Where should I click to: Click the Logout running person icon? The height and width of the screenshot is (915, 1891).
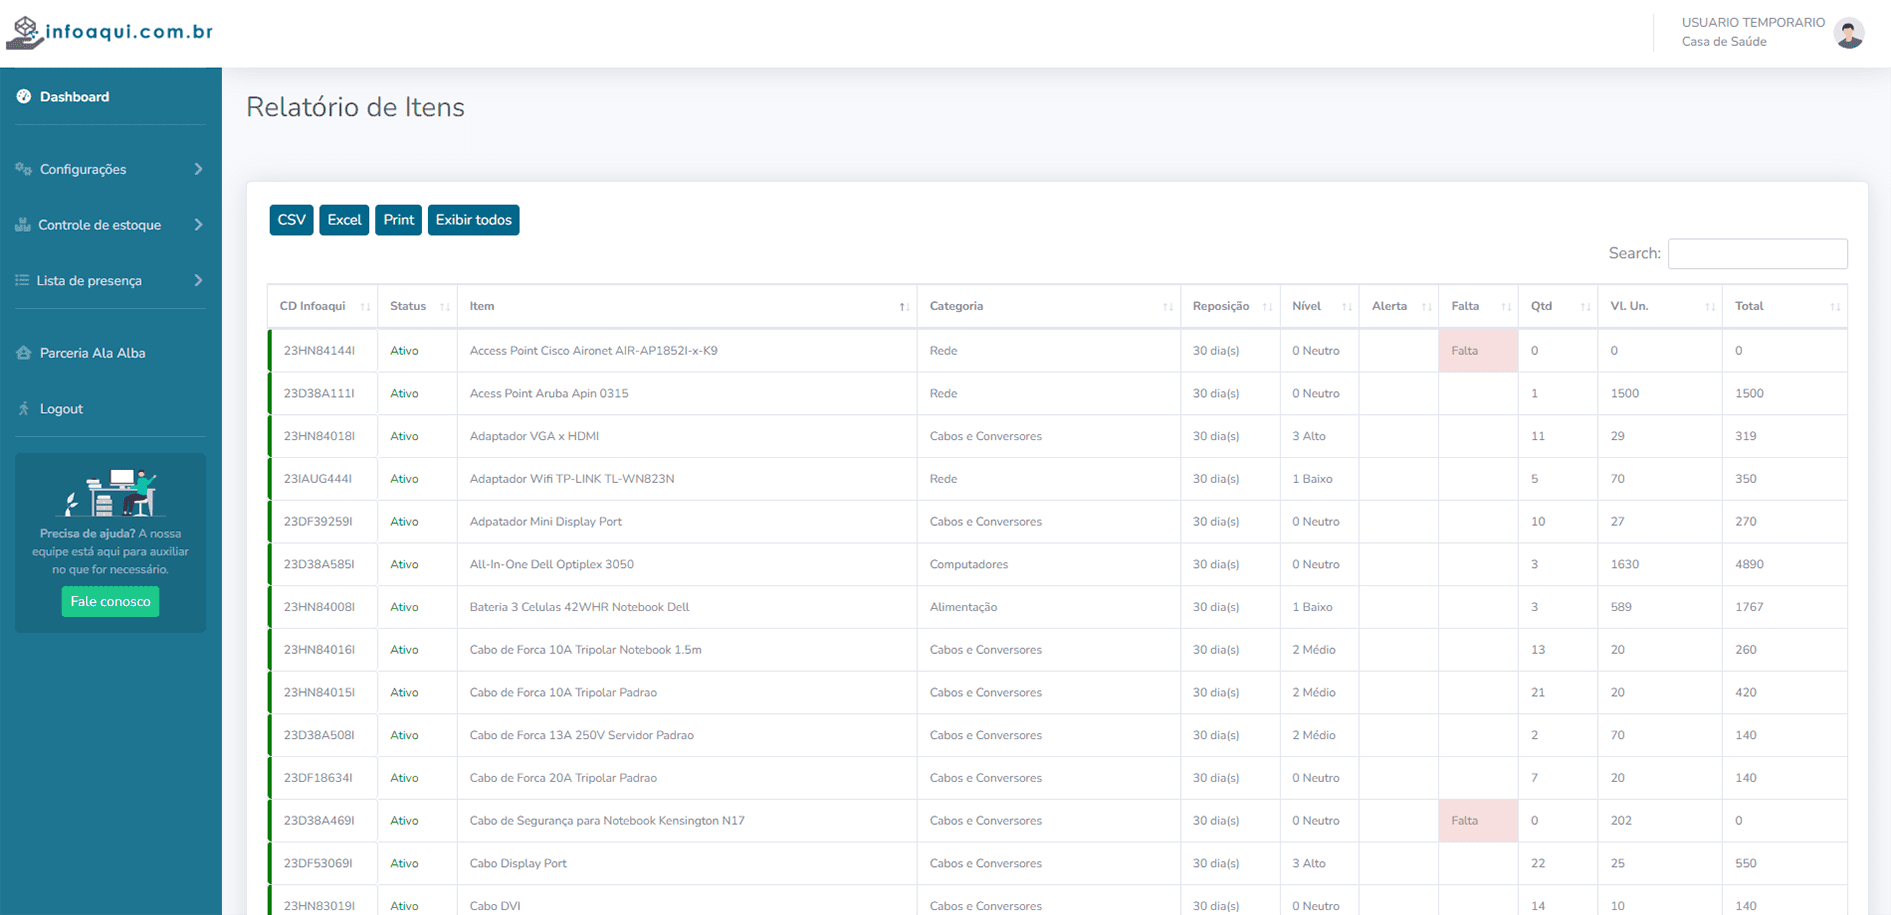point(24,409)
